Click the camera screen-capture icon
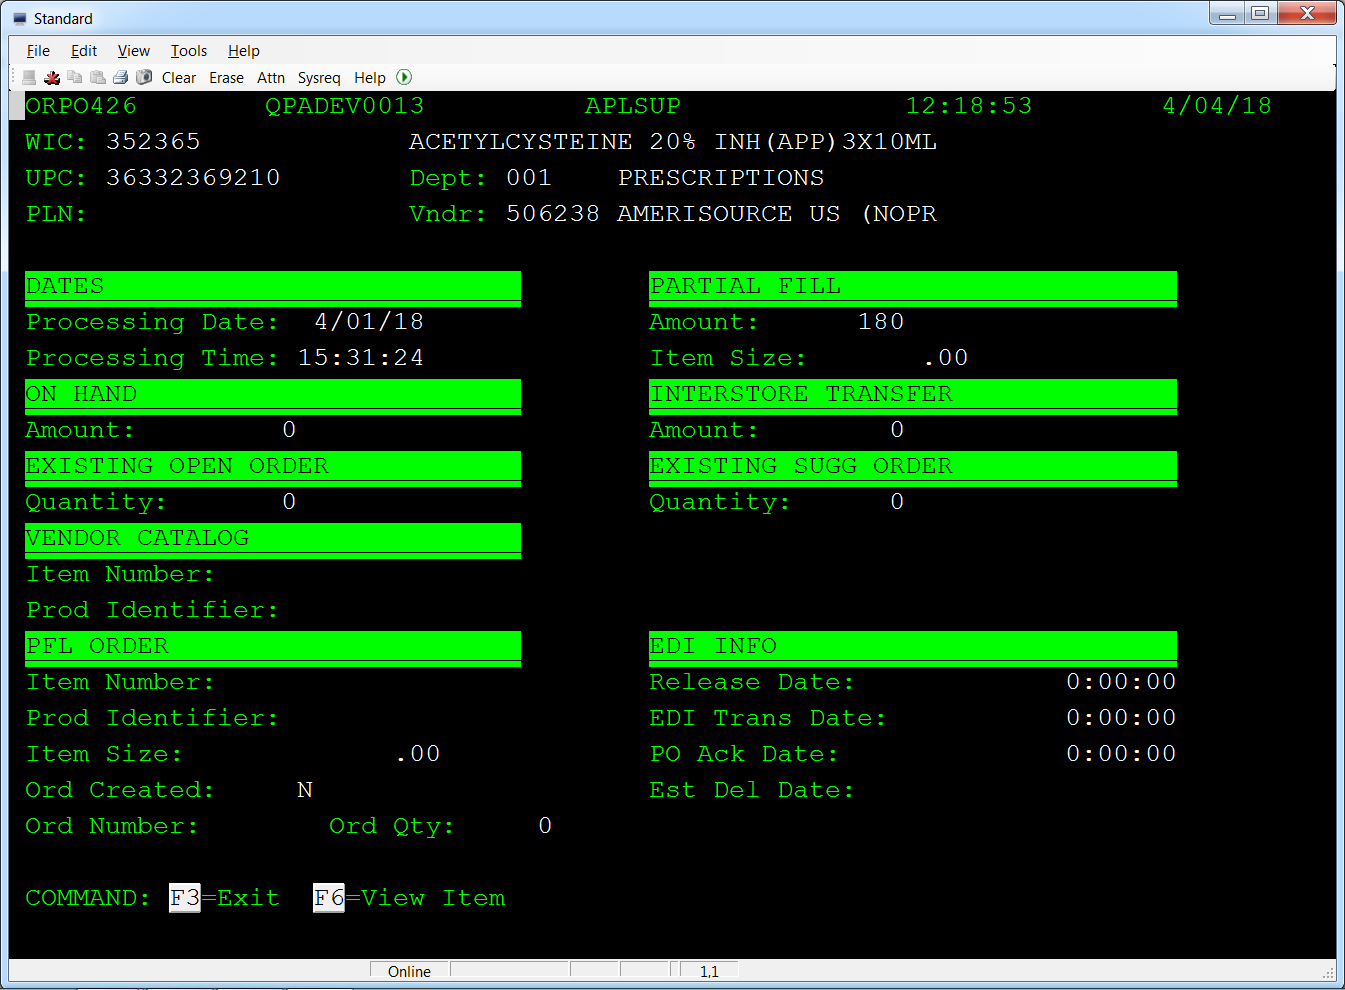This screenshot has height=990, width=1345. pos(143,77)
